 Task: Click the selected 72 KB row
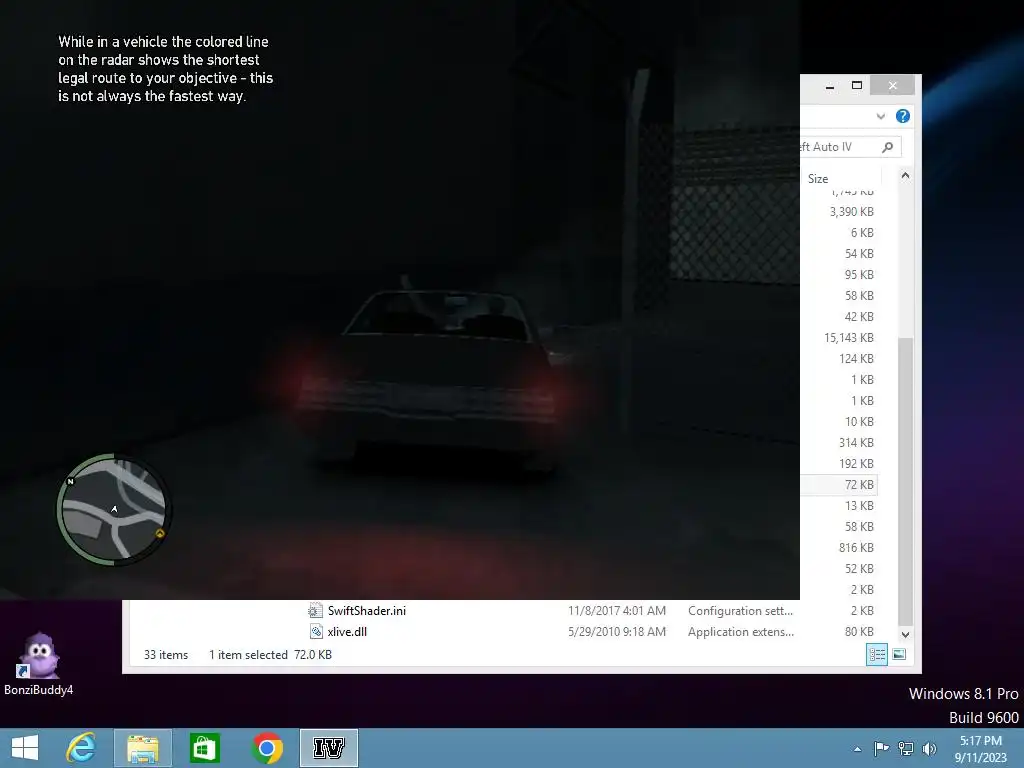(839, 485)
